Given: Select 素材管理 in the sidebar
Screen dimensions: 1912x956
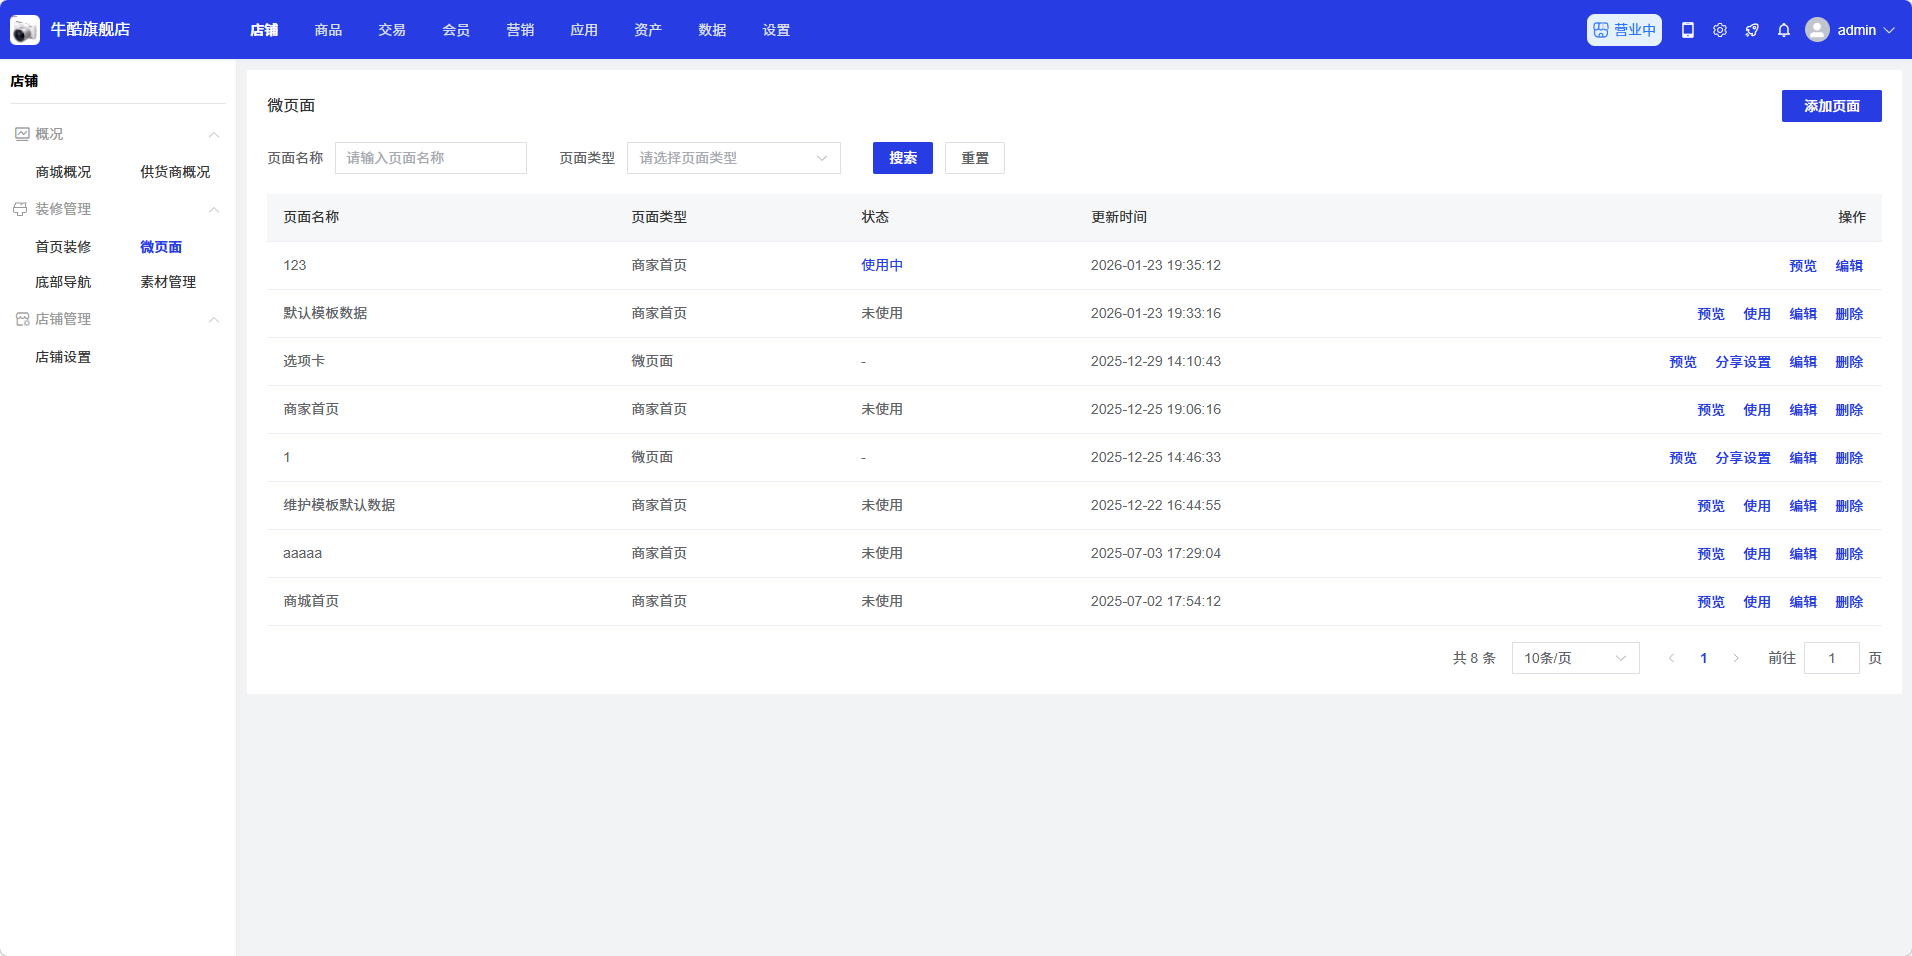Looking at the screenshot, I should (x=168, y=282).
